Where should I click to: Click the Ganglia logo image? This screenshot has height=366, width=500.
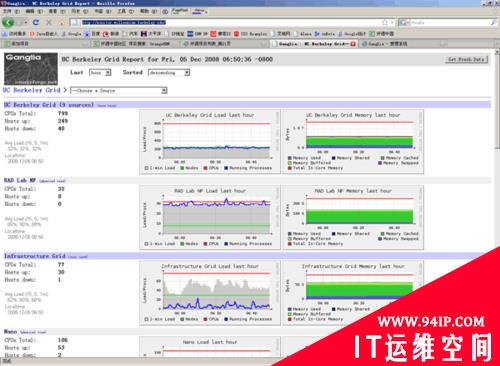click(x=31, y=69)
